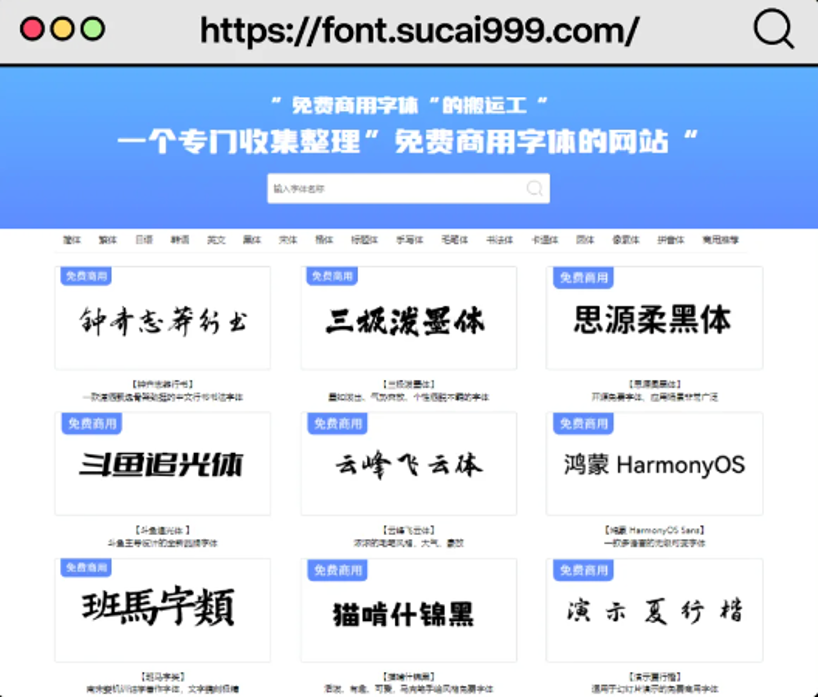Open the 繁体 category

point(108,240)
